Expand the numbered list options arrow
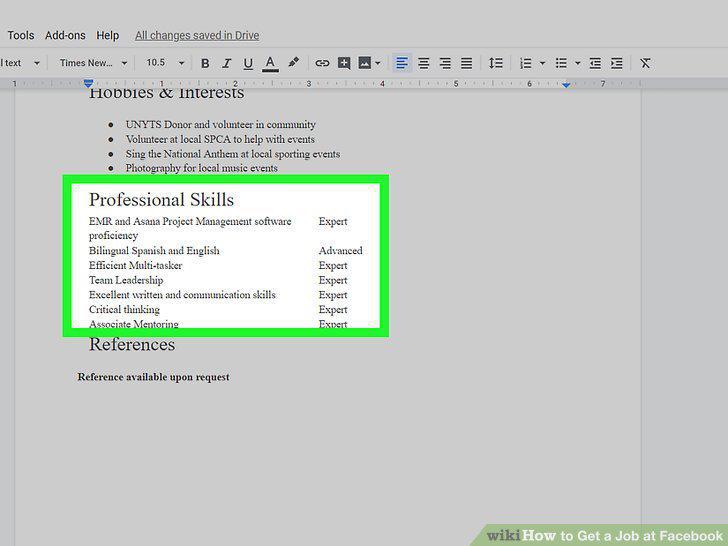The height and width of the screenshot is (546, 728). (542, 63)
